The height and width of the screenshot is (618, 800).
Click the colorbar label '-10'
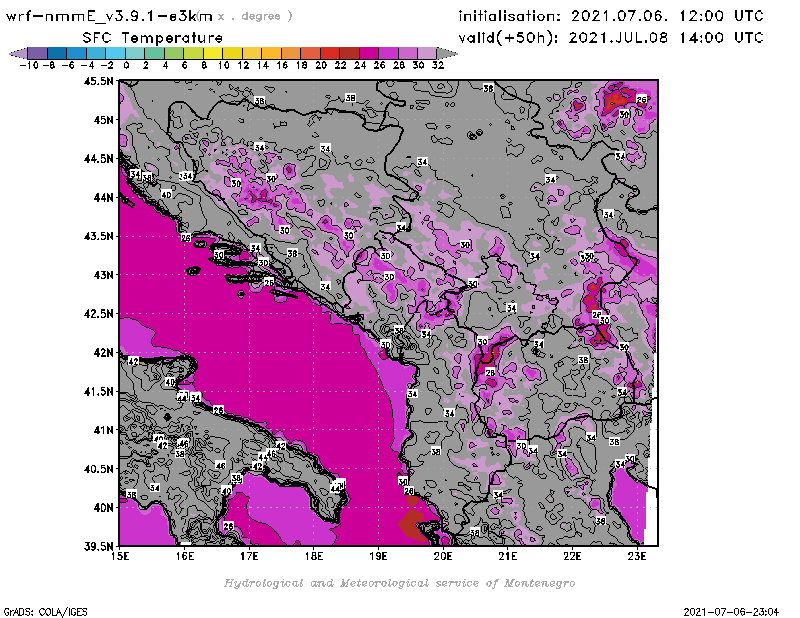(x=29, y=65)
